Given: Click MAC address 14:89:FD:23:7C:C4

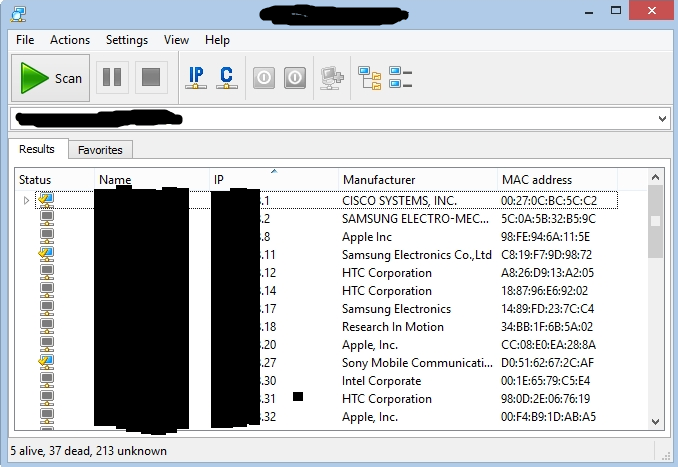Looking at the screenshot, I should pos(547,309).
